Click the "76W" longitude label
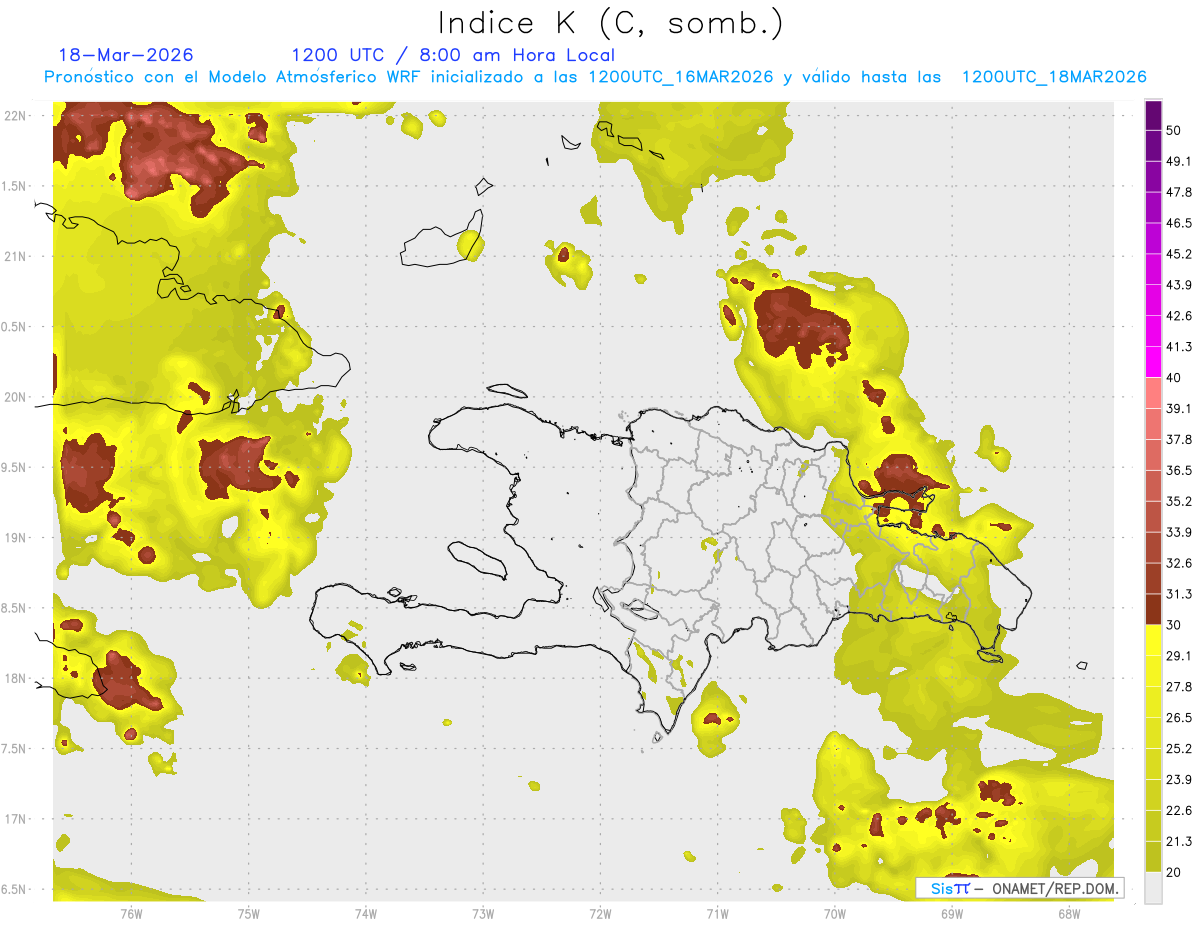Screen dimensions: 1200x927 coord(131,914)
